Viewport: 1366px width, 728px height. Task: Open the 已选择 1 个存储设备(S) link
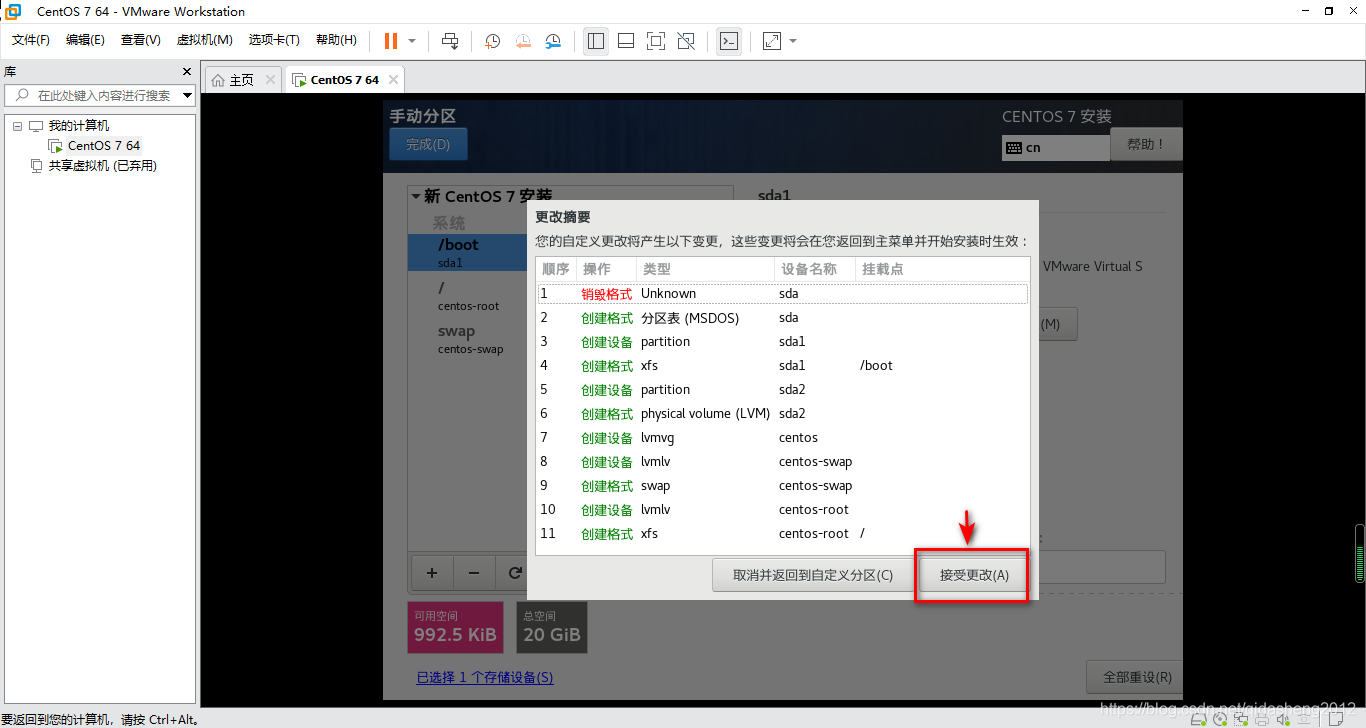point(485,678)
